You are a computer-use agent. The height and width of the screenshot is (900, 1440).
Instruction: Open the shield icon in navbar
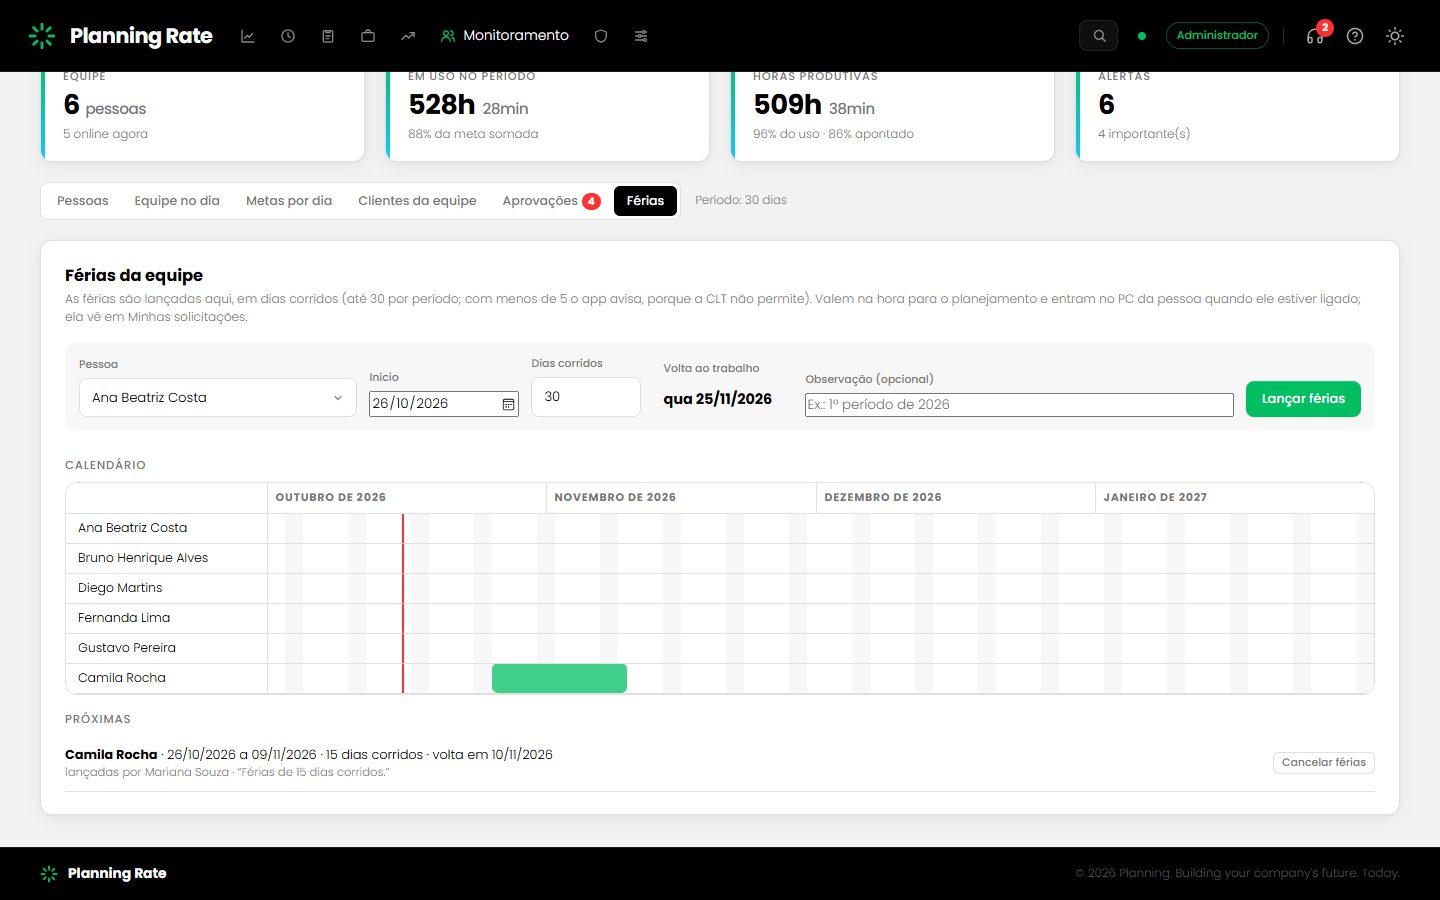click(x=601, y=36)
